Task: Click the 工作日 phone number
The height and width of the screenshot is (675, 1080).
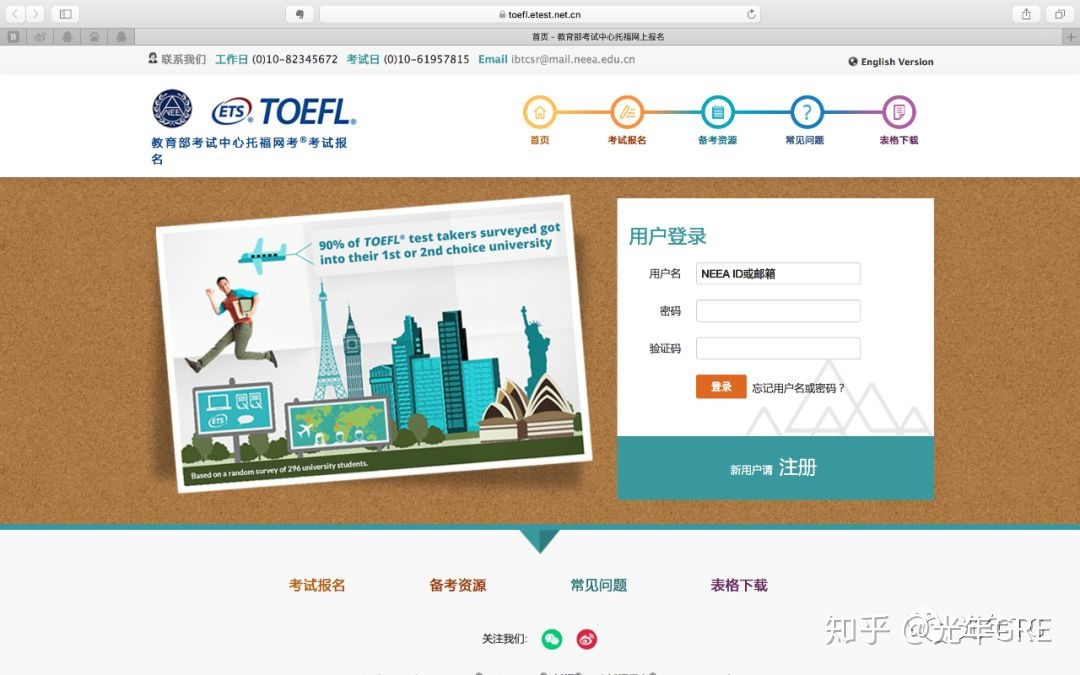Action: pos(295,59)
